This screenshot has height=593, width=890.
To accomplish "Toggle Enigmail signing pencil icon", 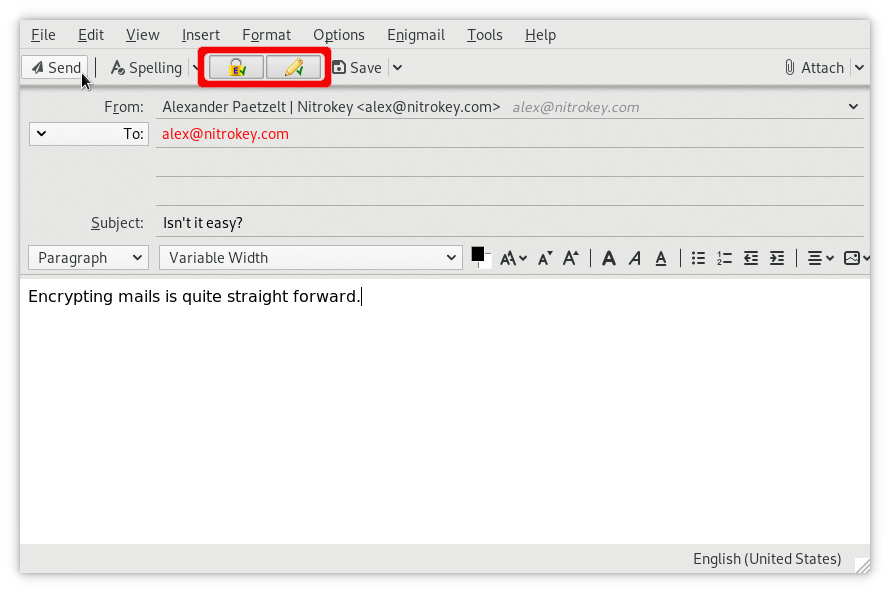I will pos(293,68).
